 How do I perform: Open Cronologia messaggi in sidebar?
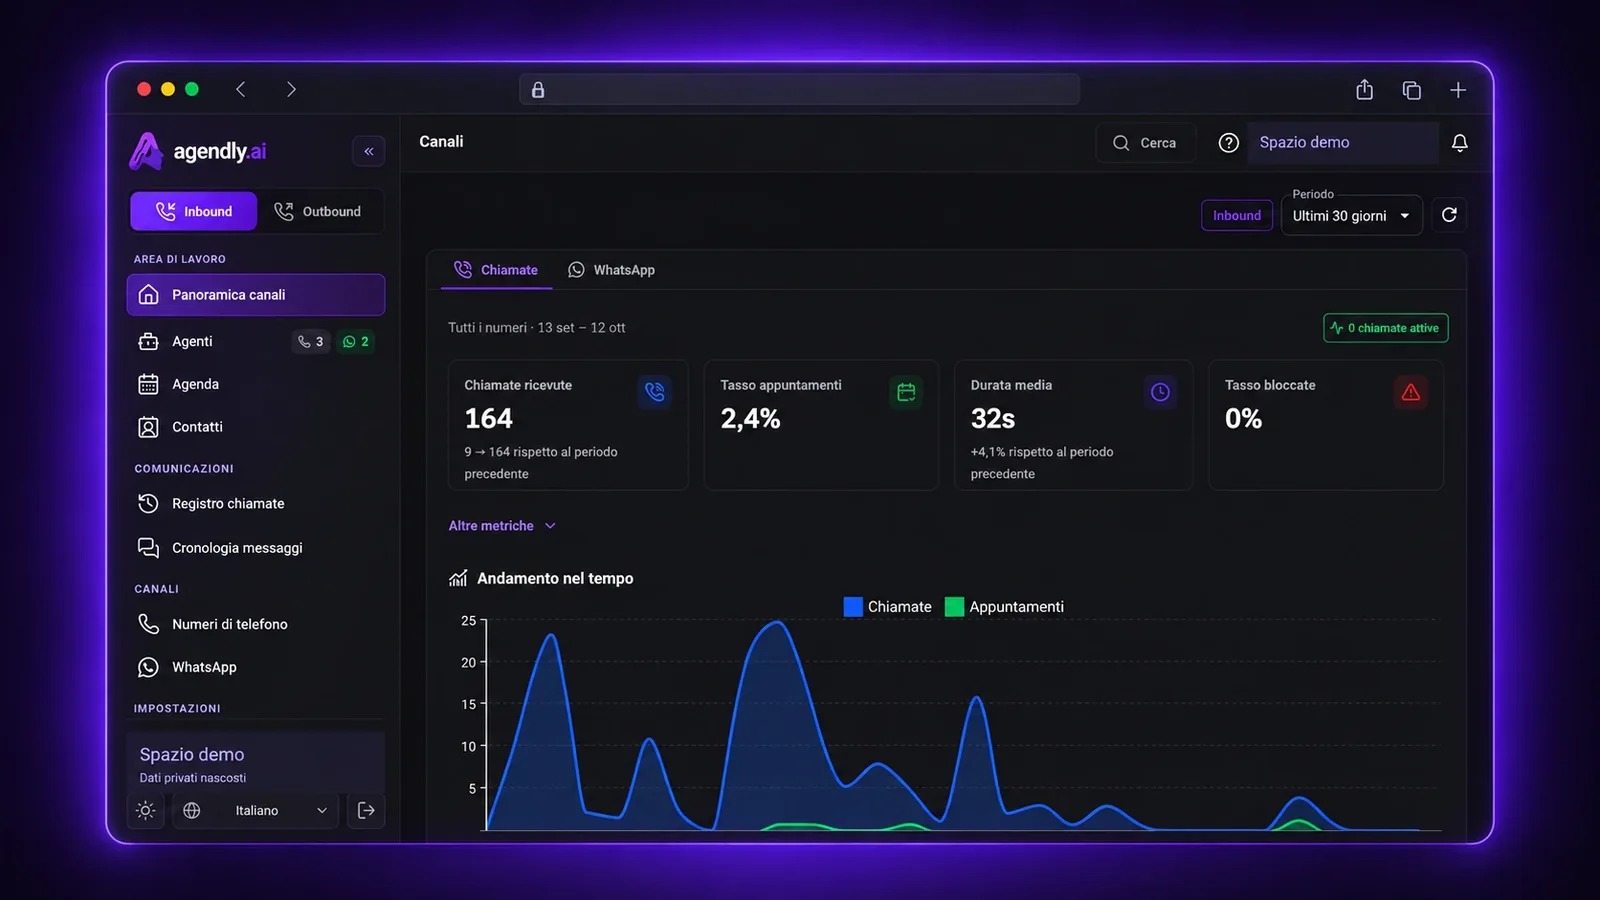coord(256,548)
